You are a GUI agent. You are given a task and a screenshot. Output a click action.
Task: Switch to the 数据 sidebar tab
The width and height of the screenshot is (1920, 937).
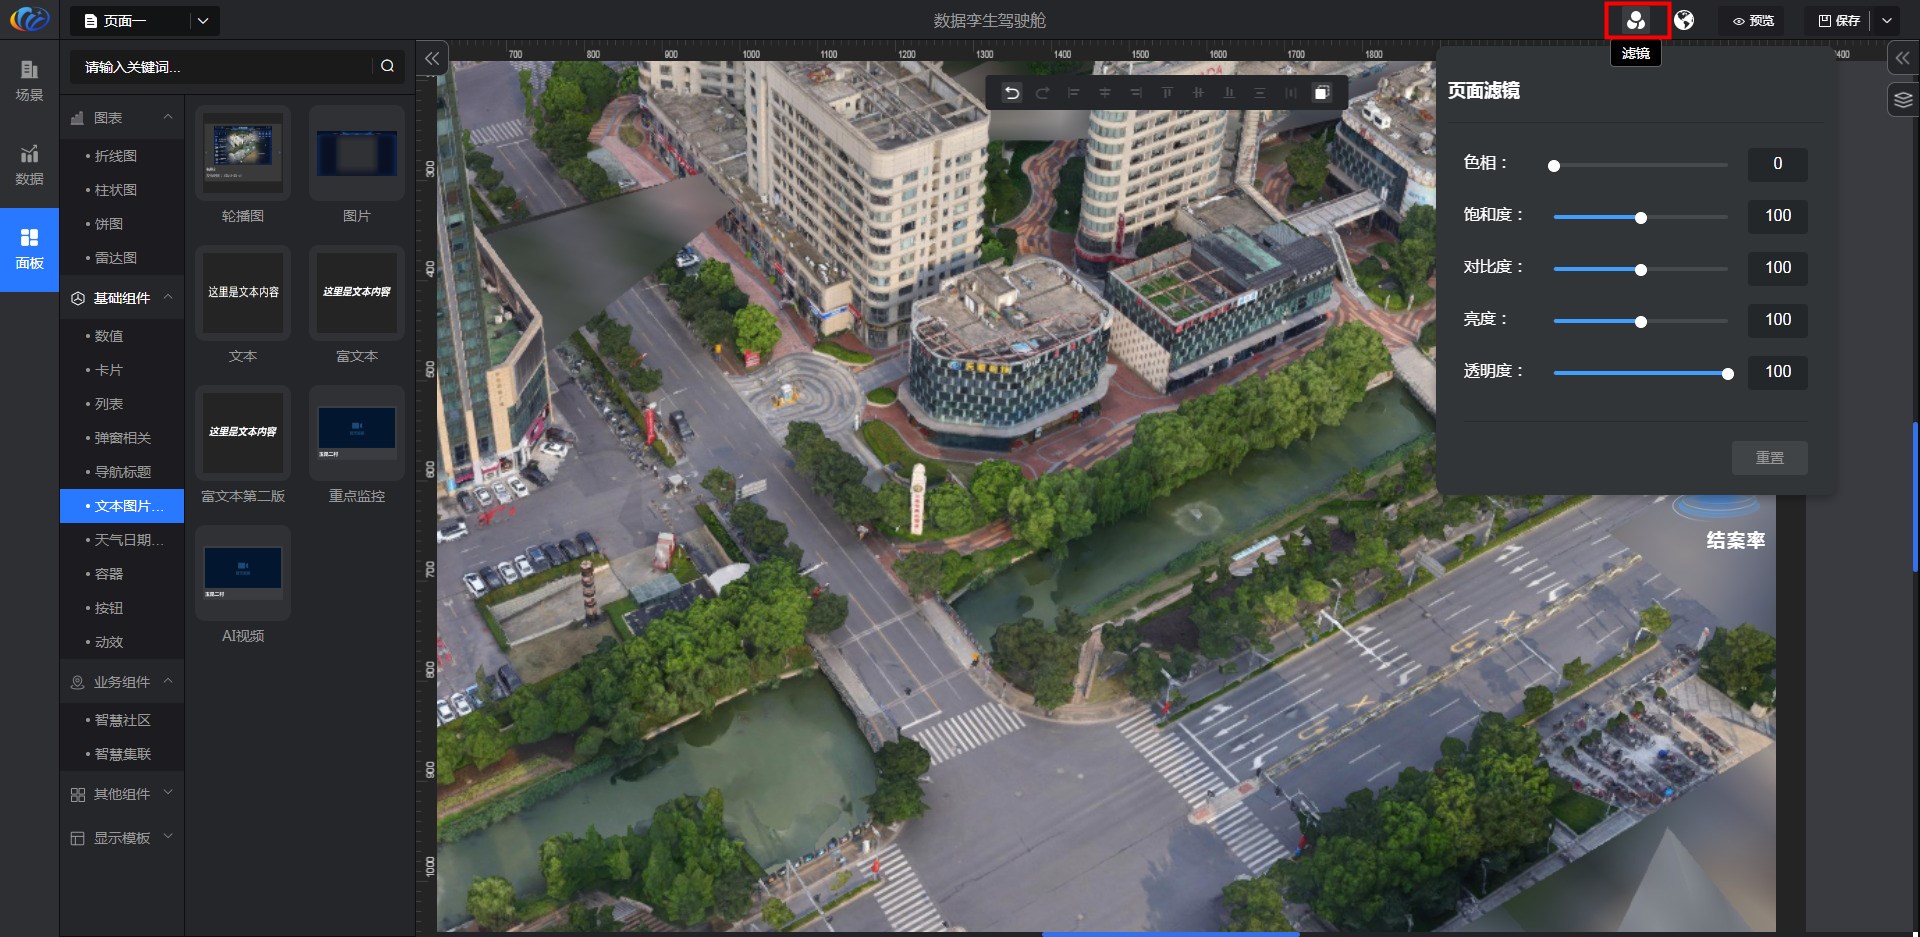29,165
